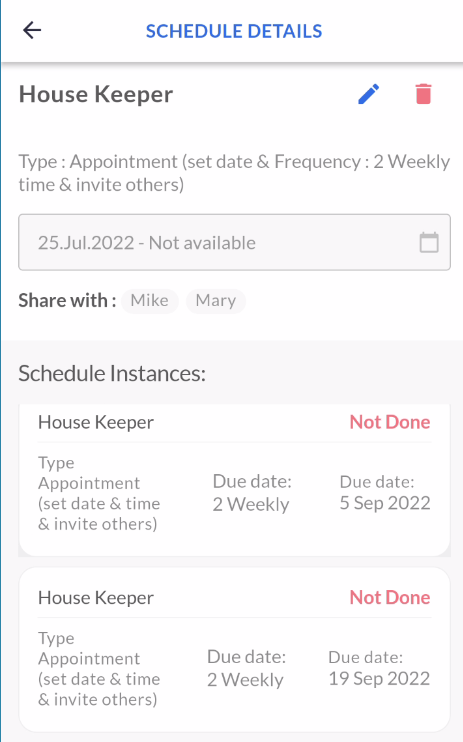463x742 pixels.
Task: Click 2 Weekly in second instance card
Action: tap(245, 680)
